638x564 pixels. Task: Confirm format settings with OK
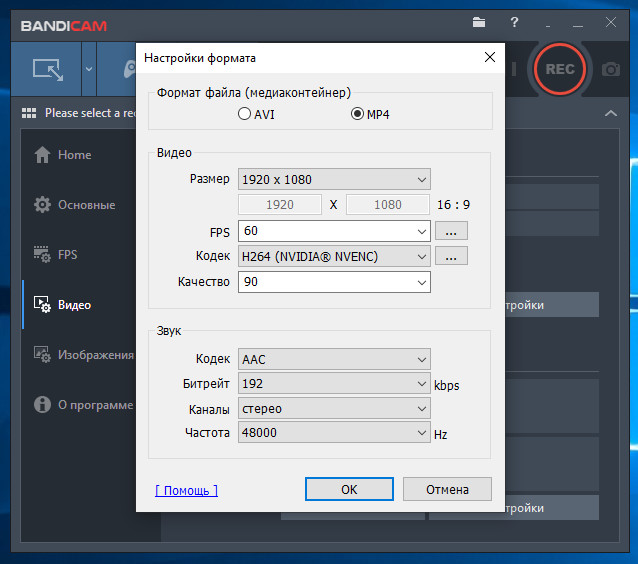(349, 489)
